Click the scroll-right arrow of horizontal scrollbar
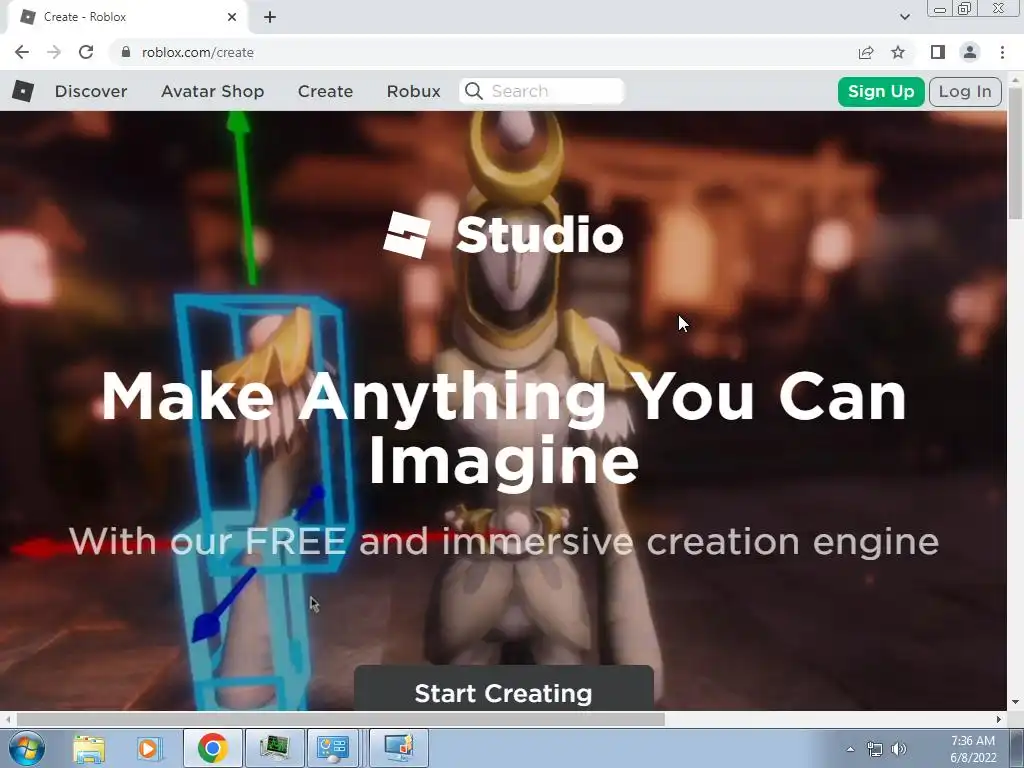The image size is (1024, 768). (999, 719)
